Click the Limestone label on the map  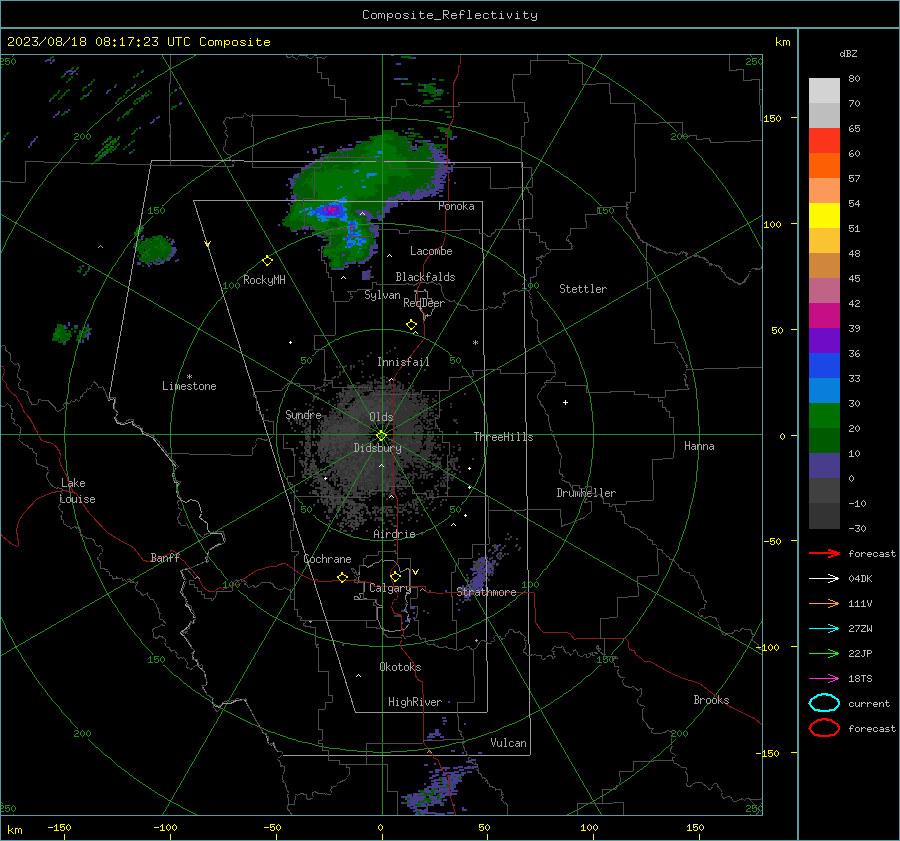pos(189,386)
